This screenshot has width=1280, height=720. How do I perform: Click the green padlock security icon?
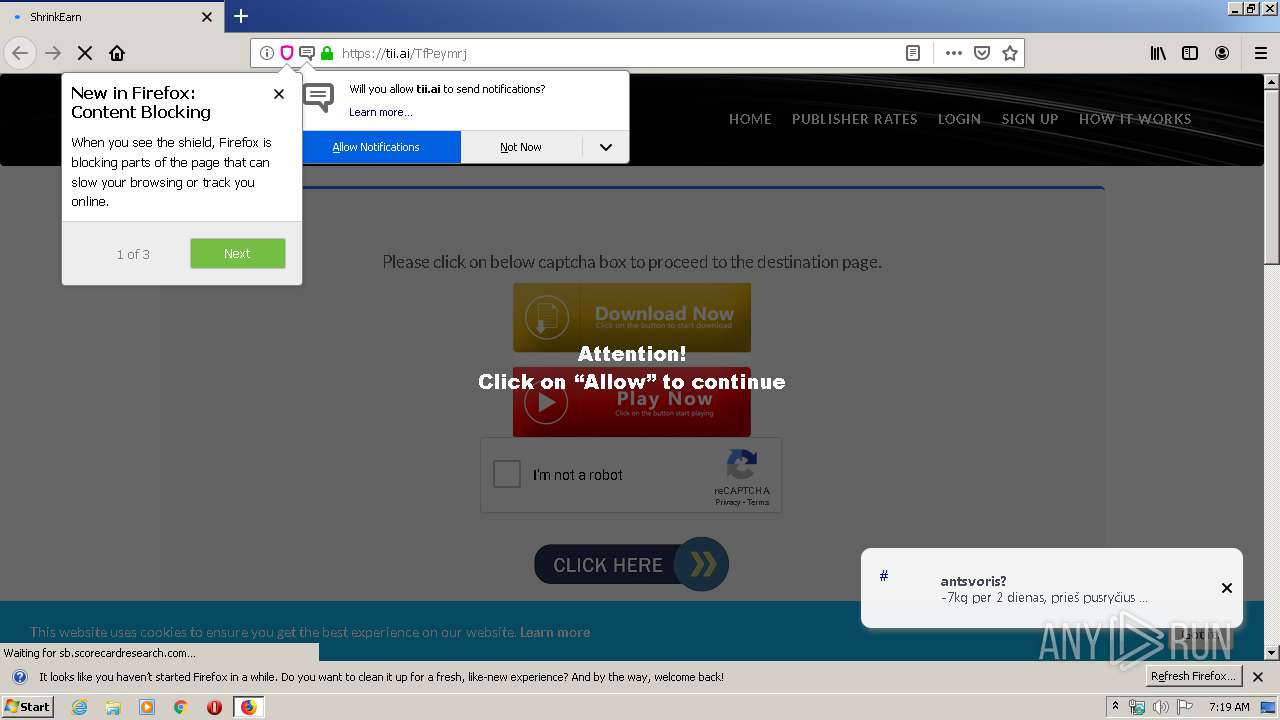tap(327, 53)
